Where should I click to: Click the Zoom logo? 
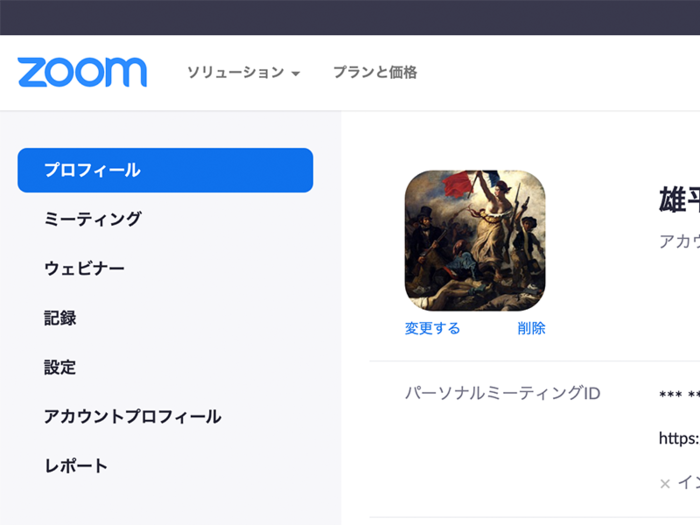tap(82, 72)
